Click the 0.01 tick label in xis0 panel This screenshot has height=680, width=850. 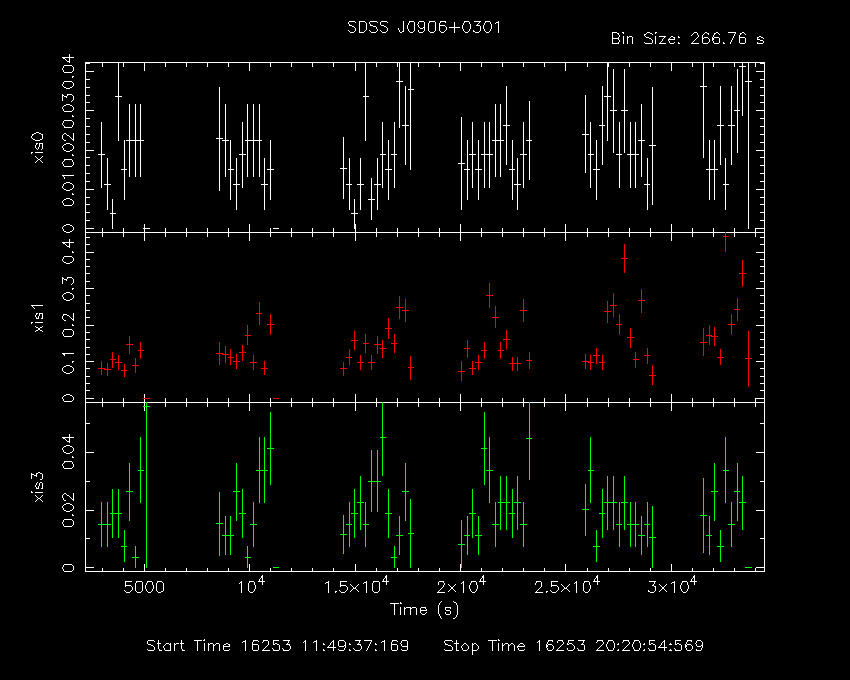pyautogui.click(x=68, y=189)
